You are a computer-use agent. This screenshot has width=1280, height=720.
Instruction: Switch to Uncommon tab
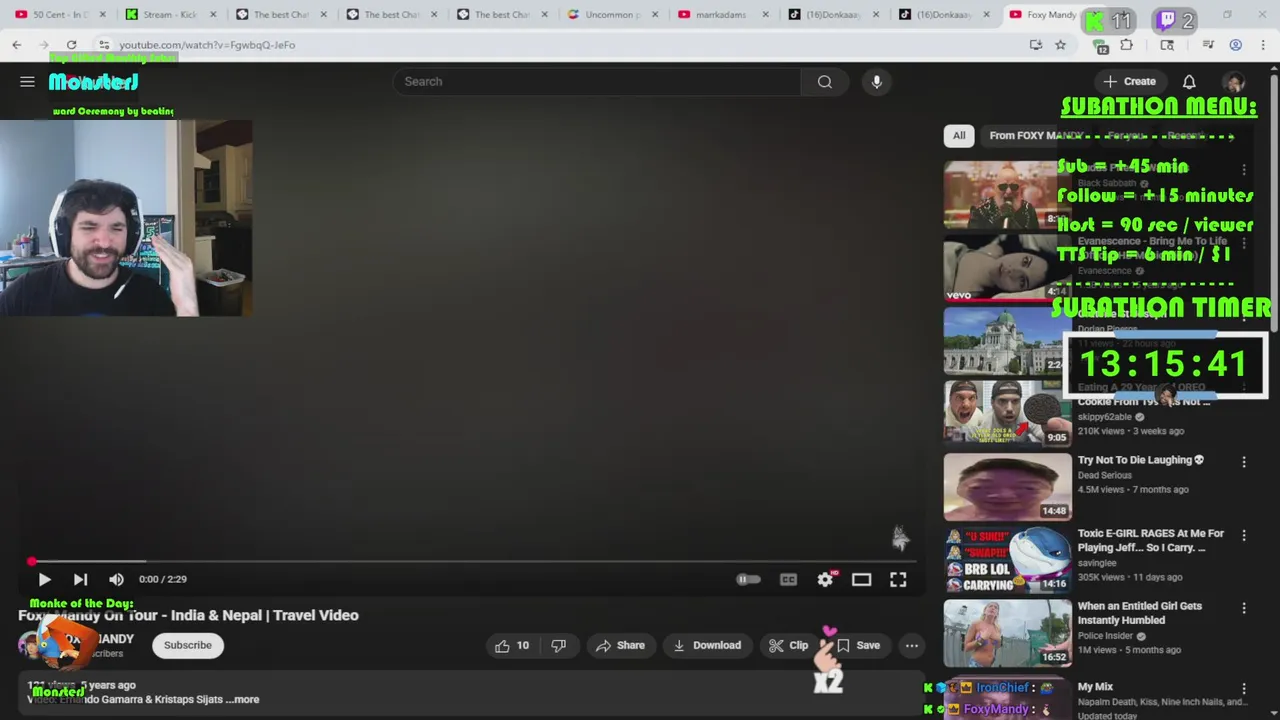tap(612, 15)
